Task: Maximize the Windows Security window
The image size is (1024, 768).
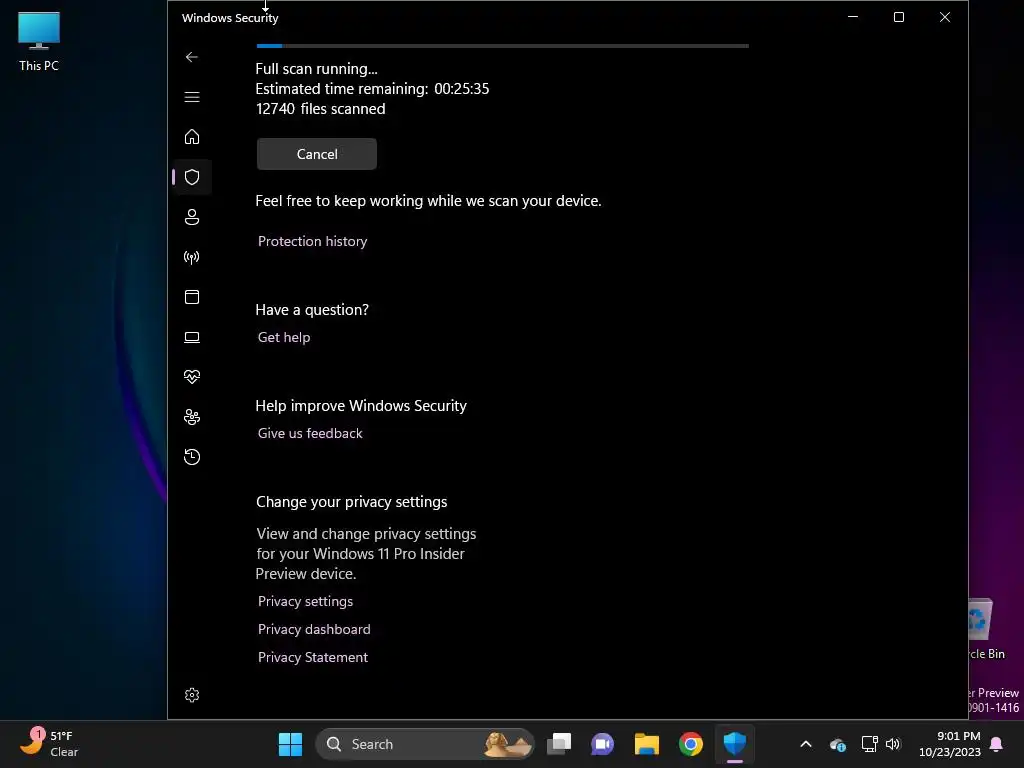Action: tap(899, 17)
